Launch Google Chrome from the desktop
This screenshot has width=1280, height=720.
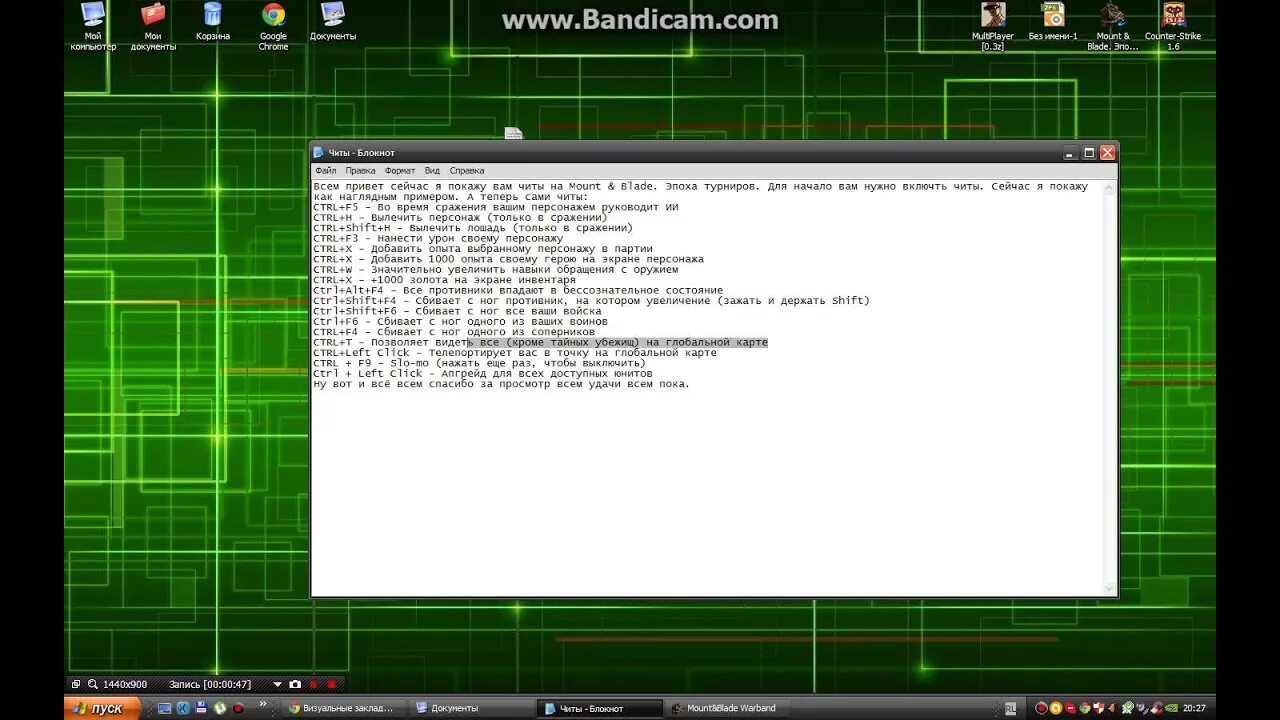[273, 26]
